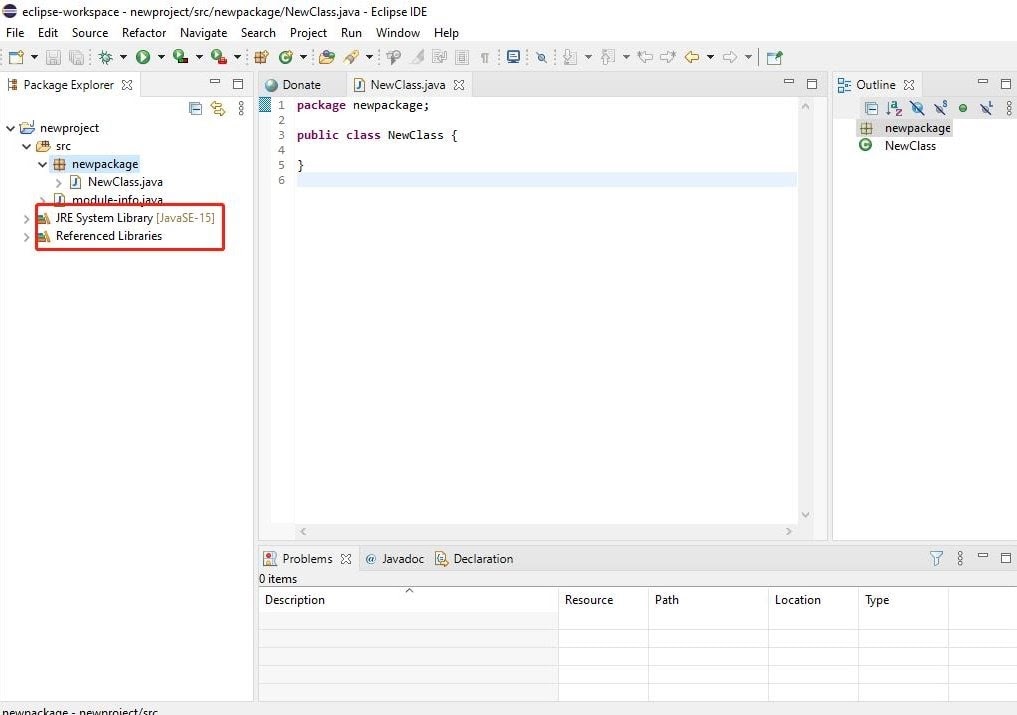
Task: Collapse all in Package Explorer
Action: coord(196,108)
